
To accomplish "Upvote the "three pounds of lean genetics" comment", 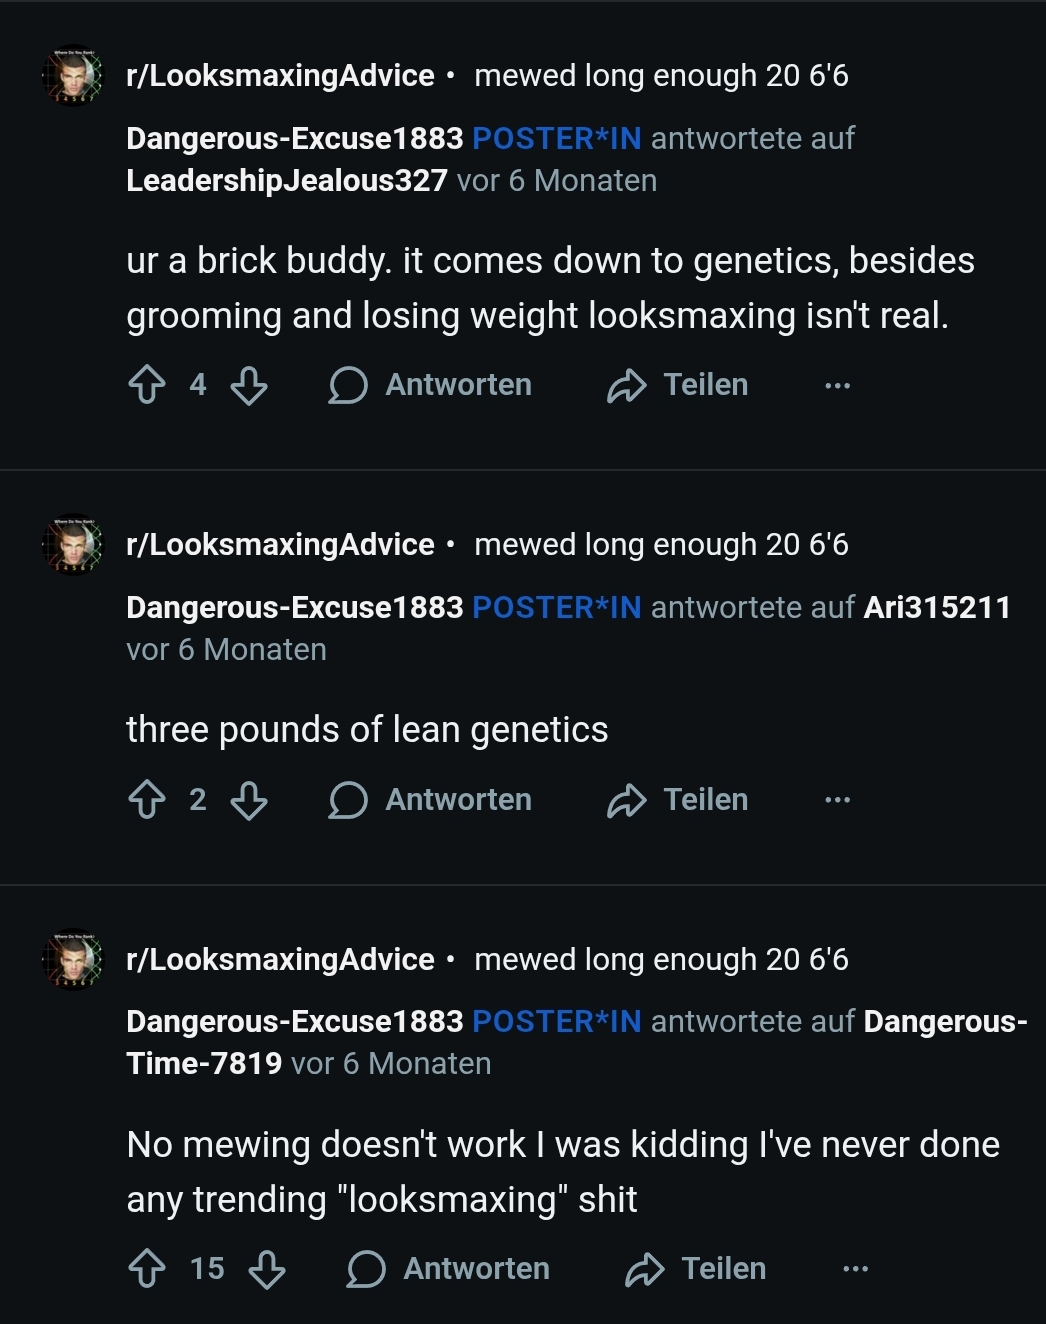I will coord(147,800).
